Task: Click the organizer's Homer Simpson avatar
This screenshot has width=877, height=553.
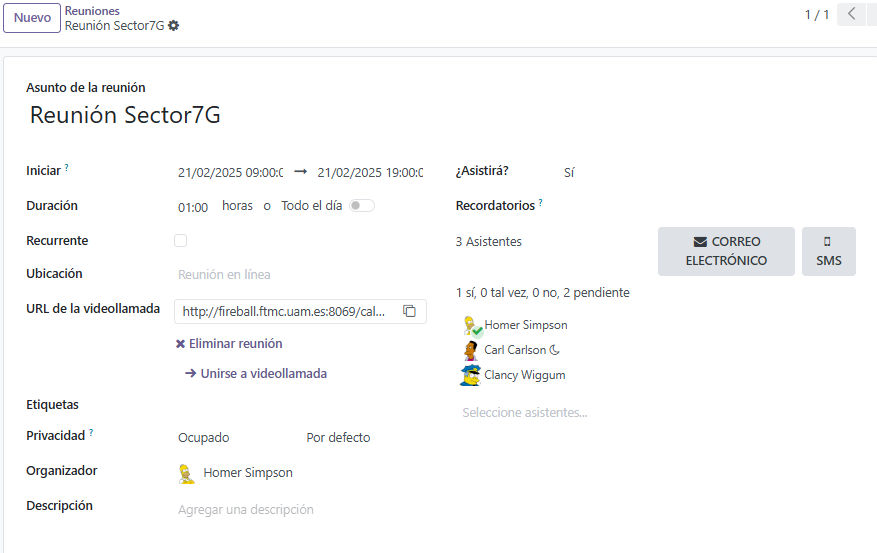Action: 185,473
